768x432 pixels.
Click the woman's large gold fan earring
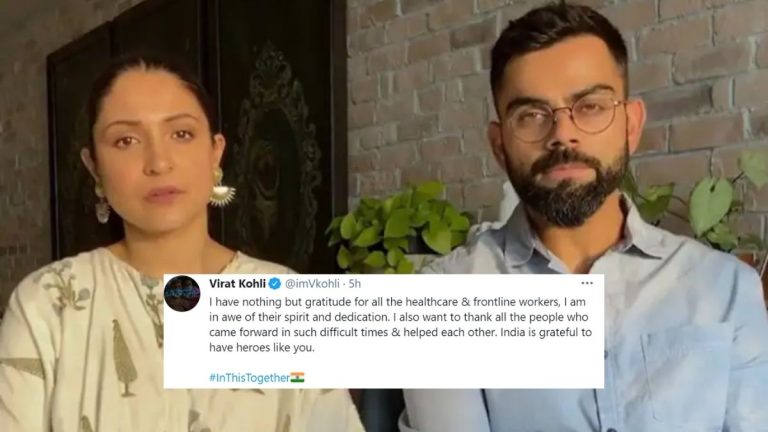(221, 189)
